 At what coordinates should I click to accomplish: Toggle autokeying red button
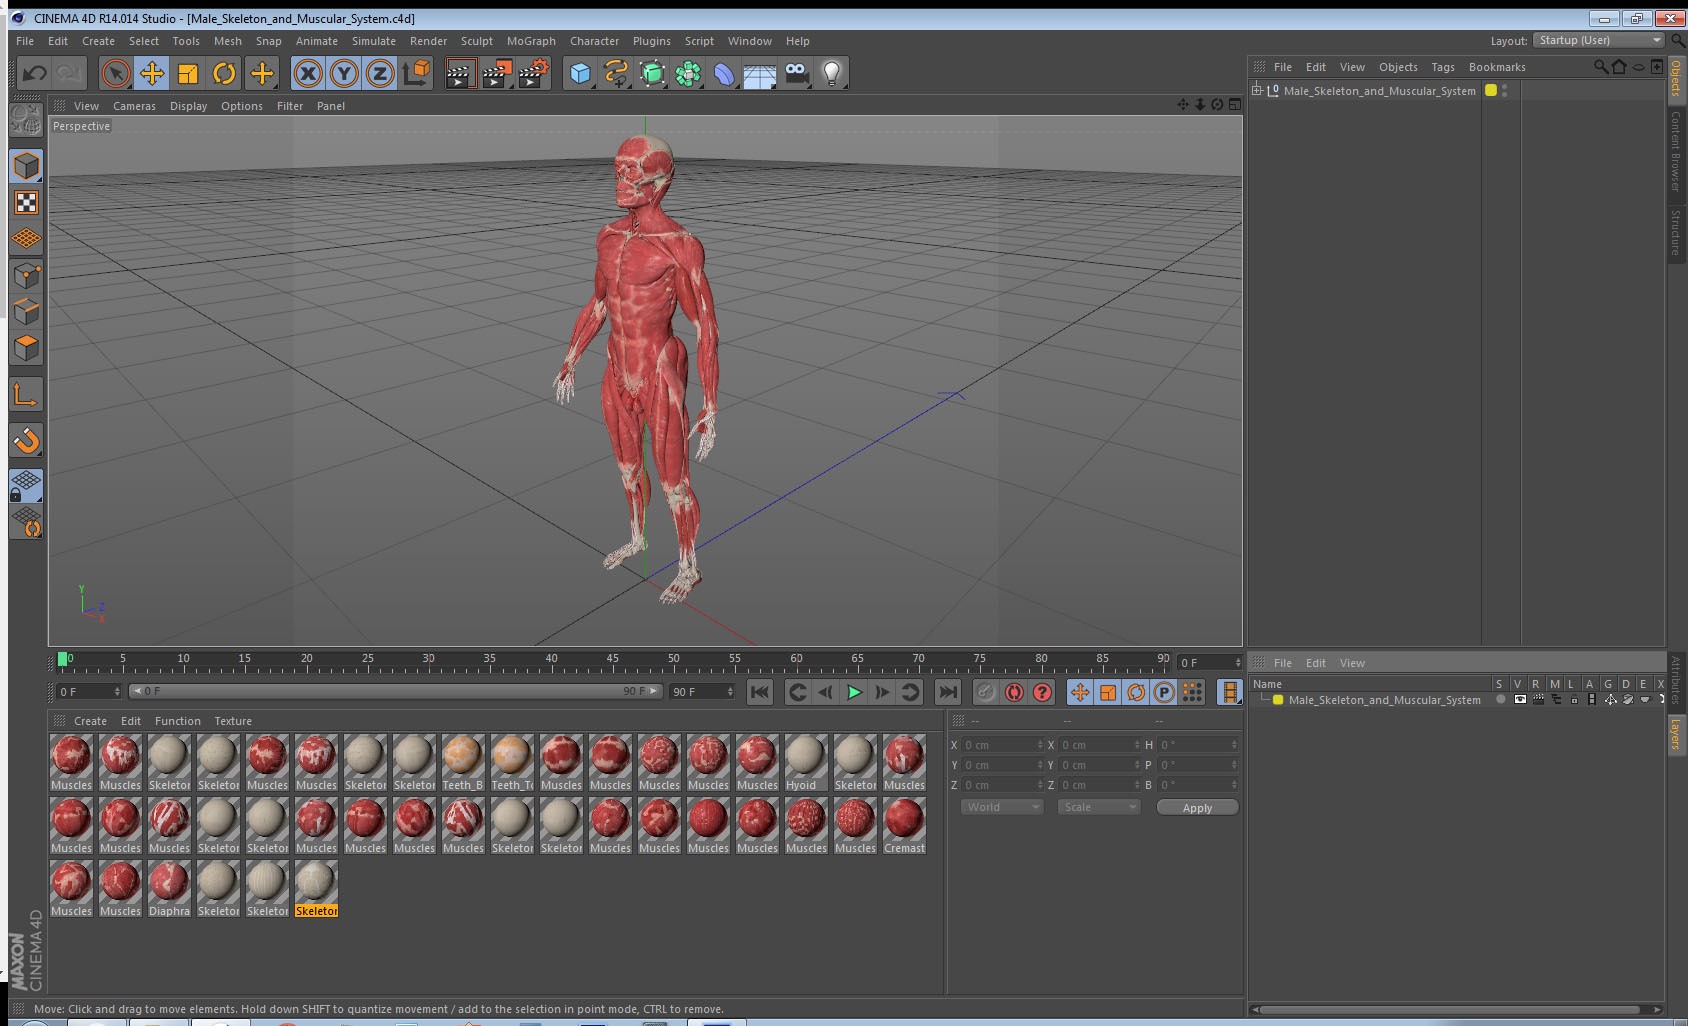pyautogui.click(x=1014, y=692)
